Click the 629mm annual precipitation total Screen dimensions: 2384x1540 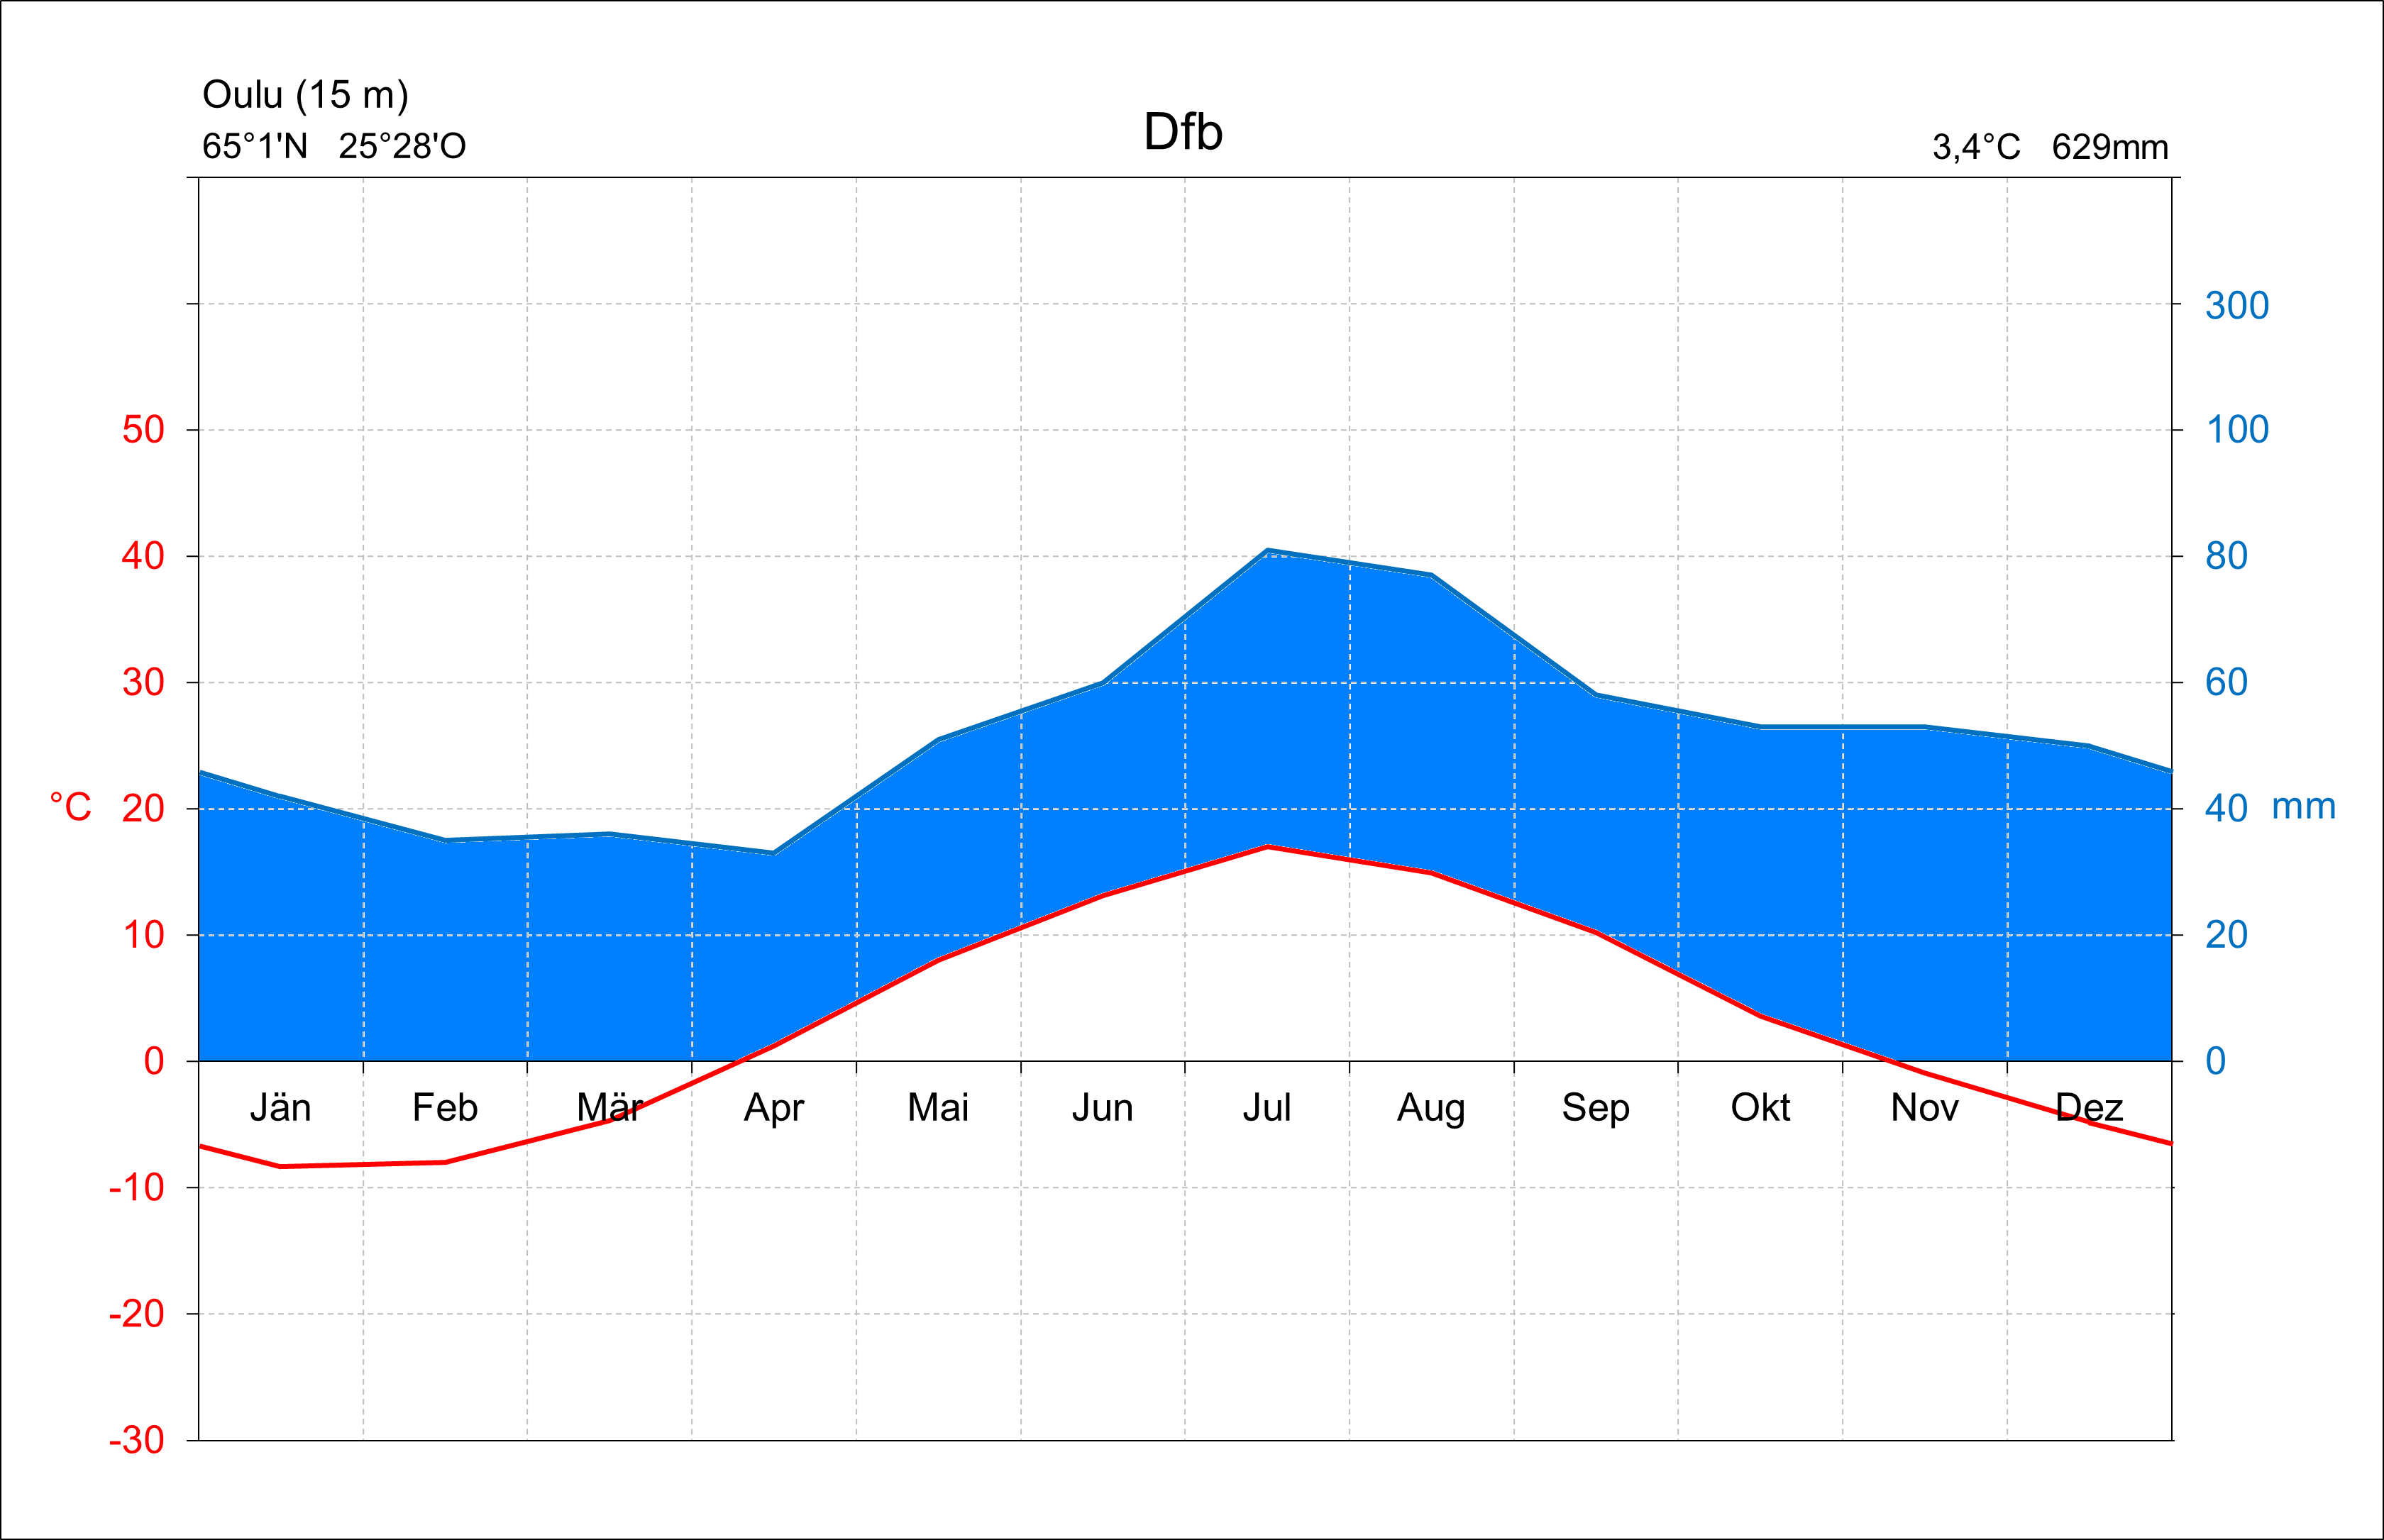[x=2110, y=148]
